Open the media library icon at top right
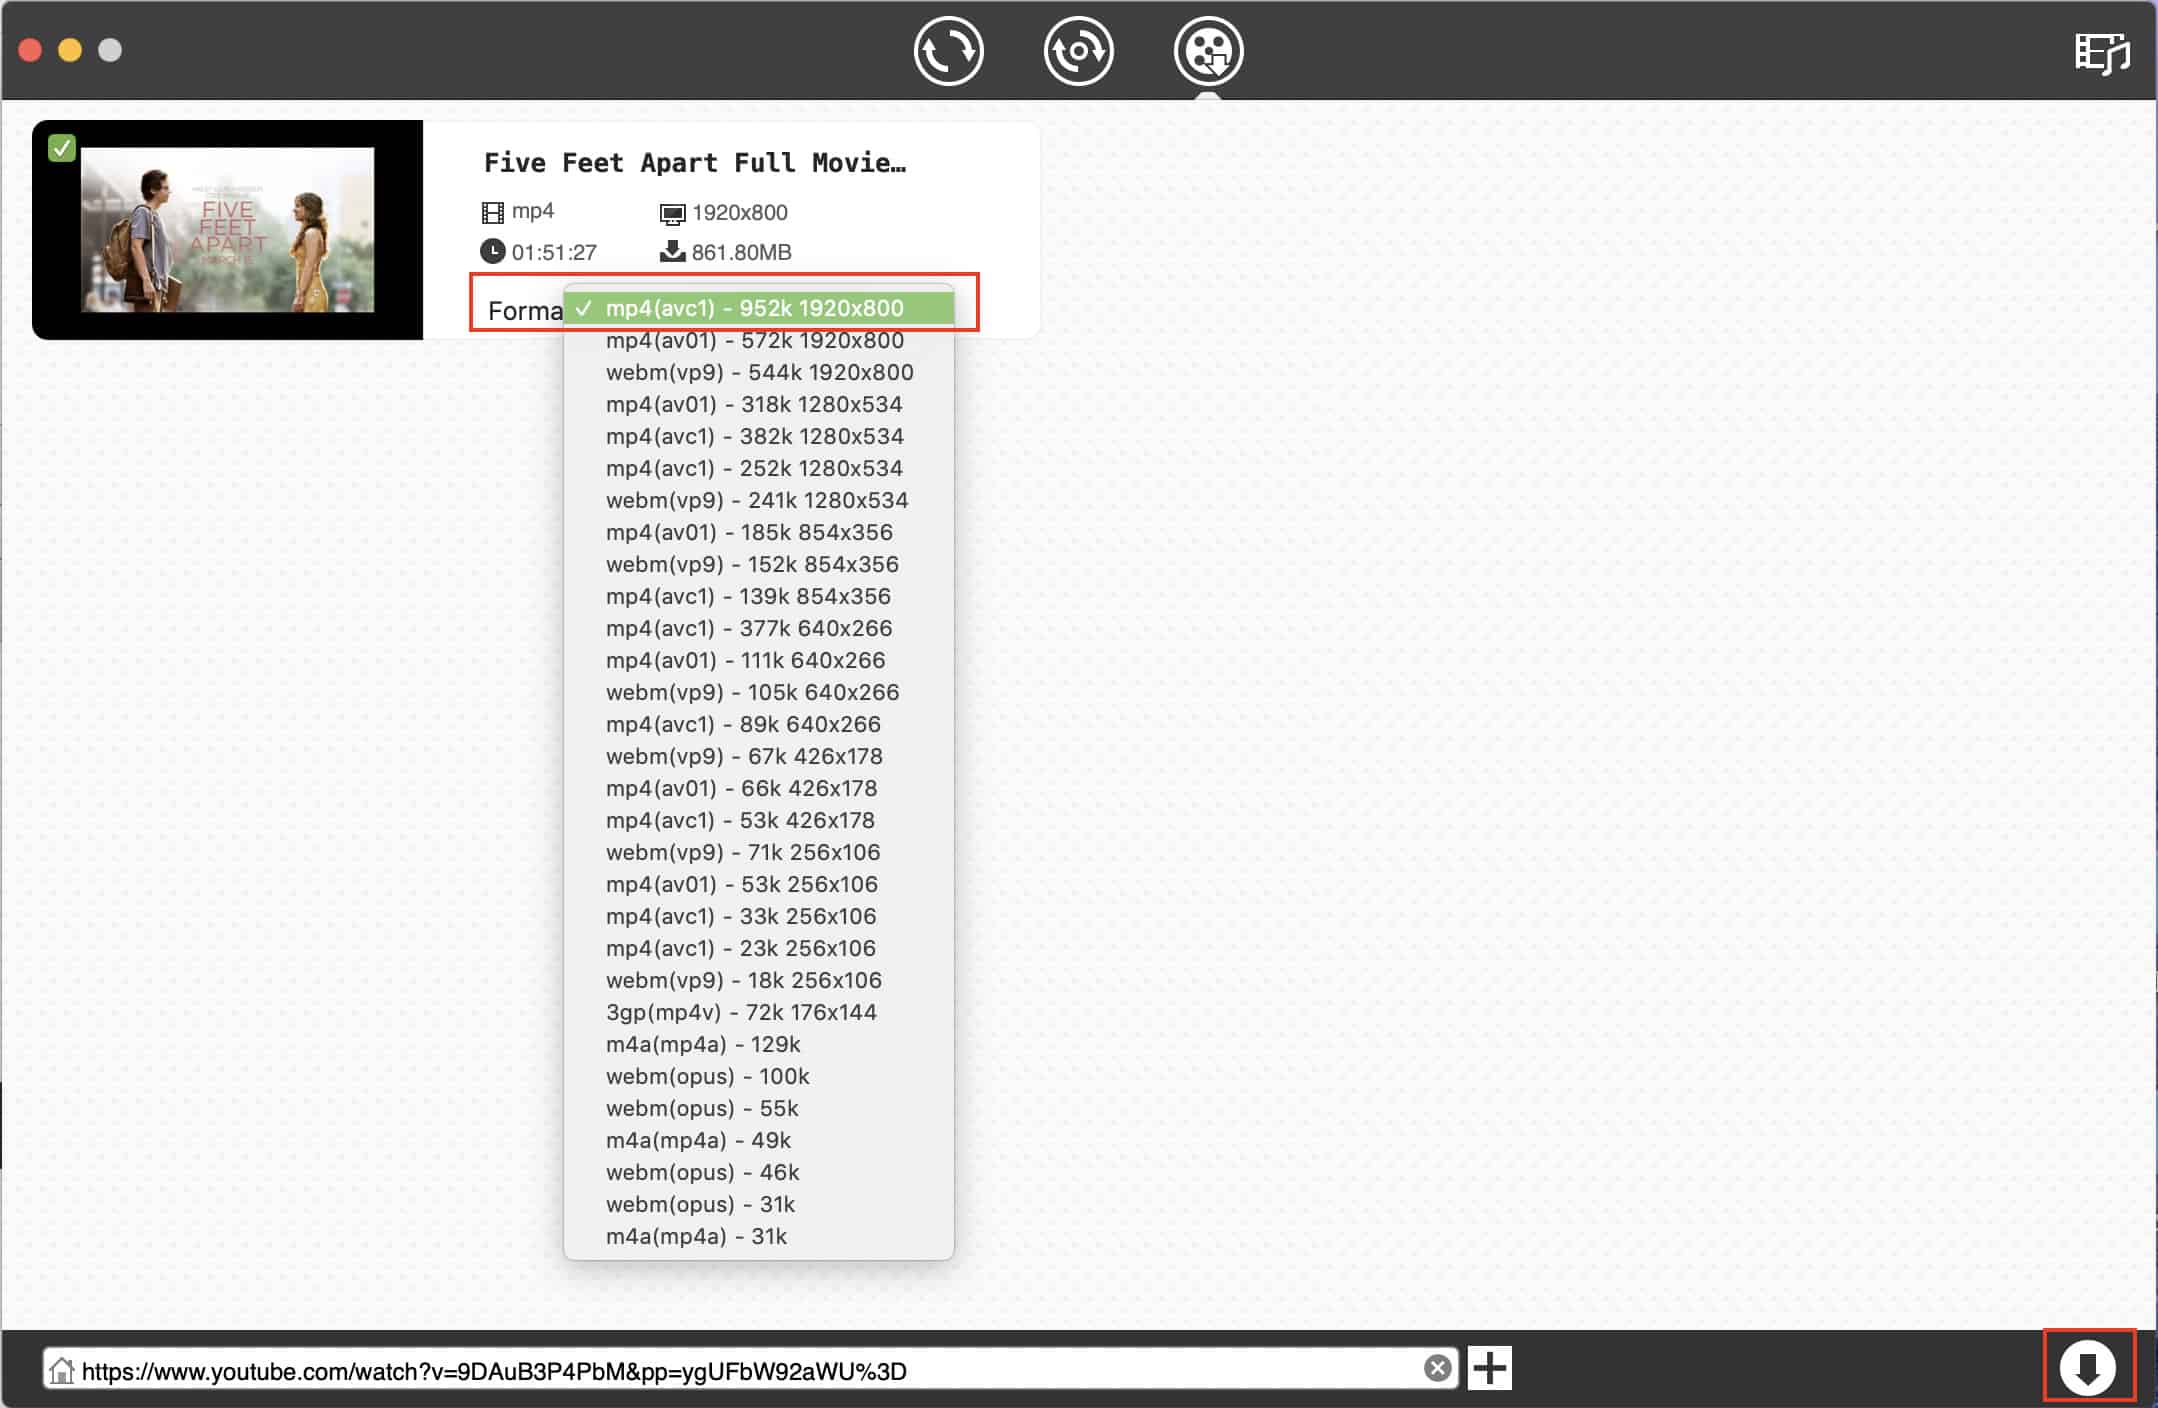2158x1408 pixels. coord(2102,53)
